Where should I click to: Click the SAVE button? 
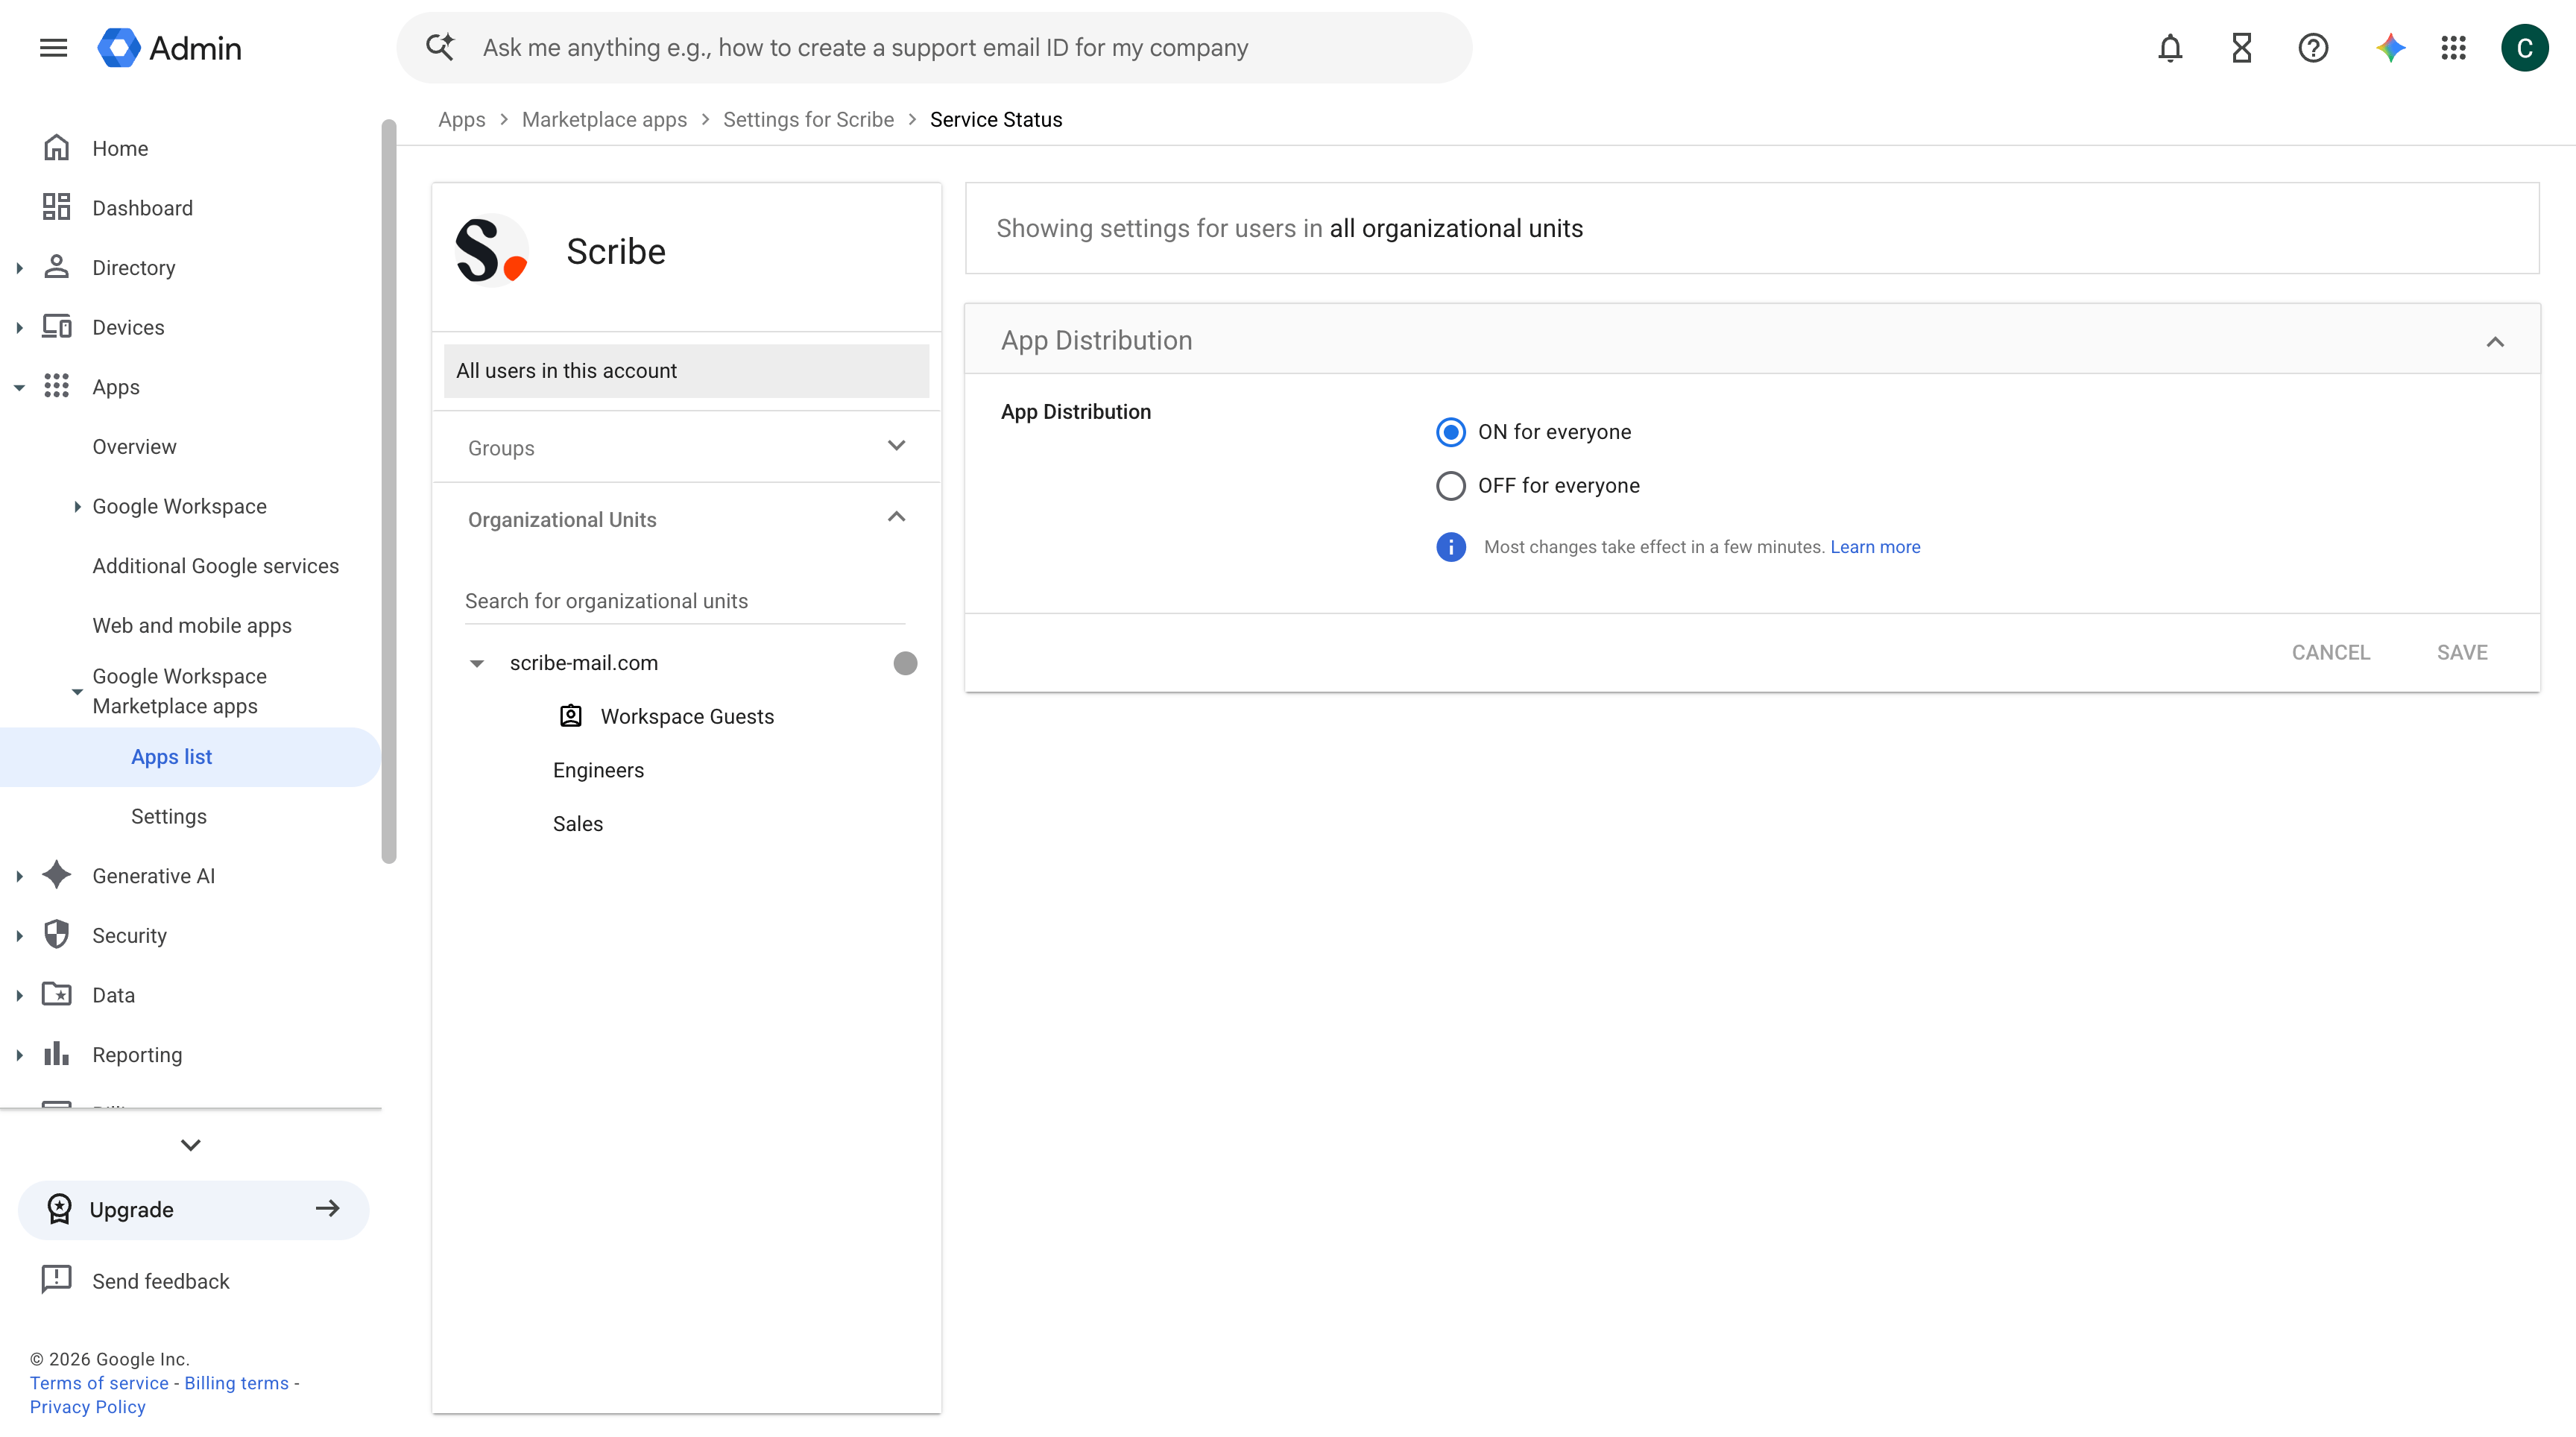pyautogui.click(x=2461, y=652)
